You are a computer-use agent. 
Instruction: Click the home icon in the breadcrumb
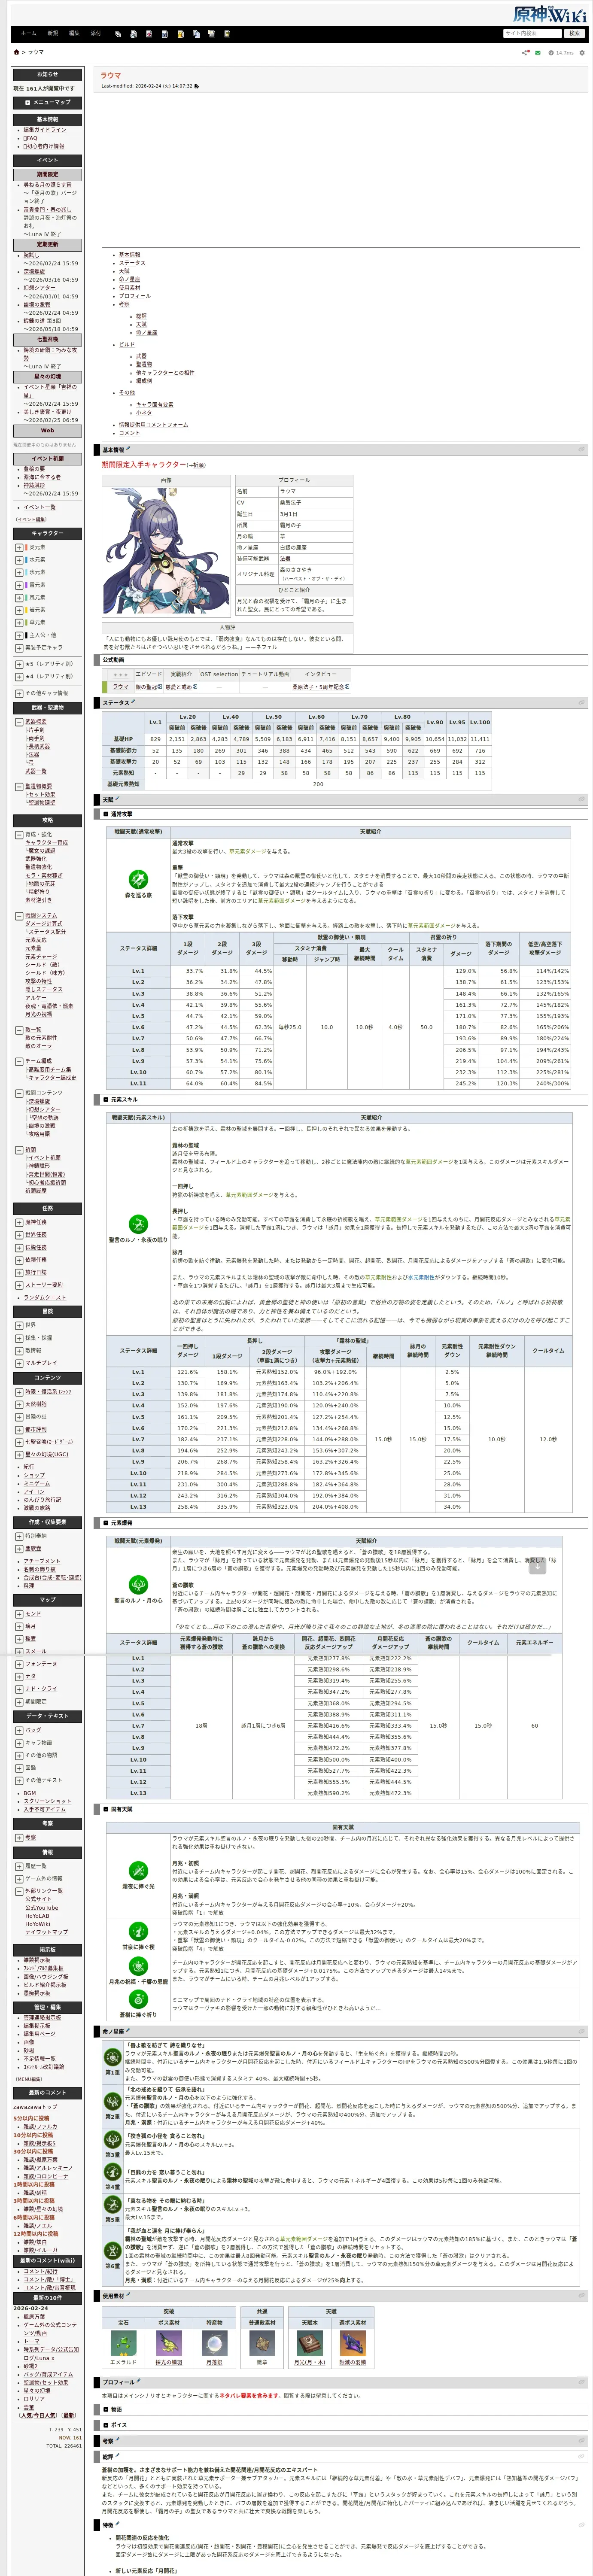point(16,52)
